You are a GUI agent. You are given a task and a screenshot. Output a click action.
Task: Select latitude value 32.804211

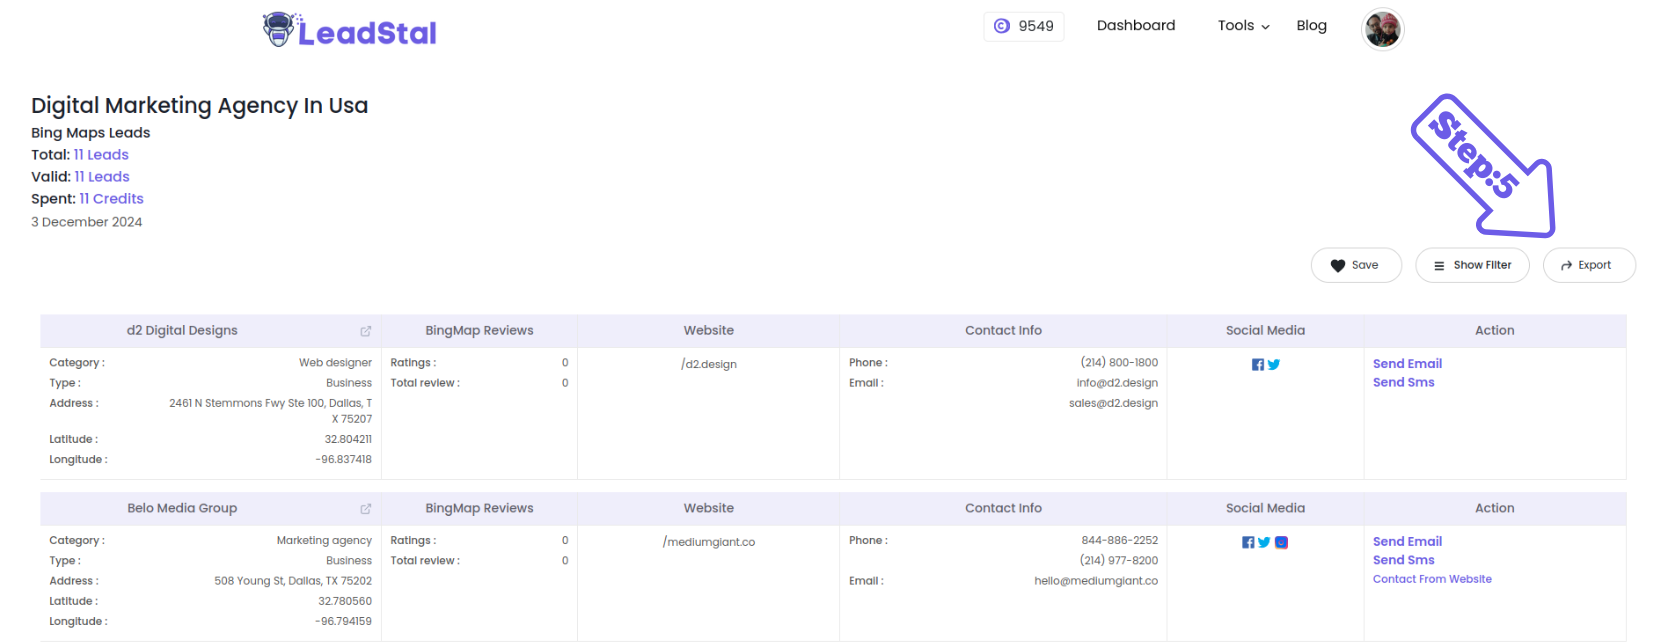click(x=348, y=440)
